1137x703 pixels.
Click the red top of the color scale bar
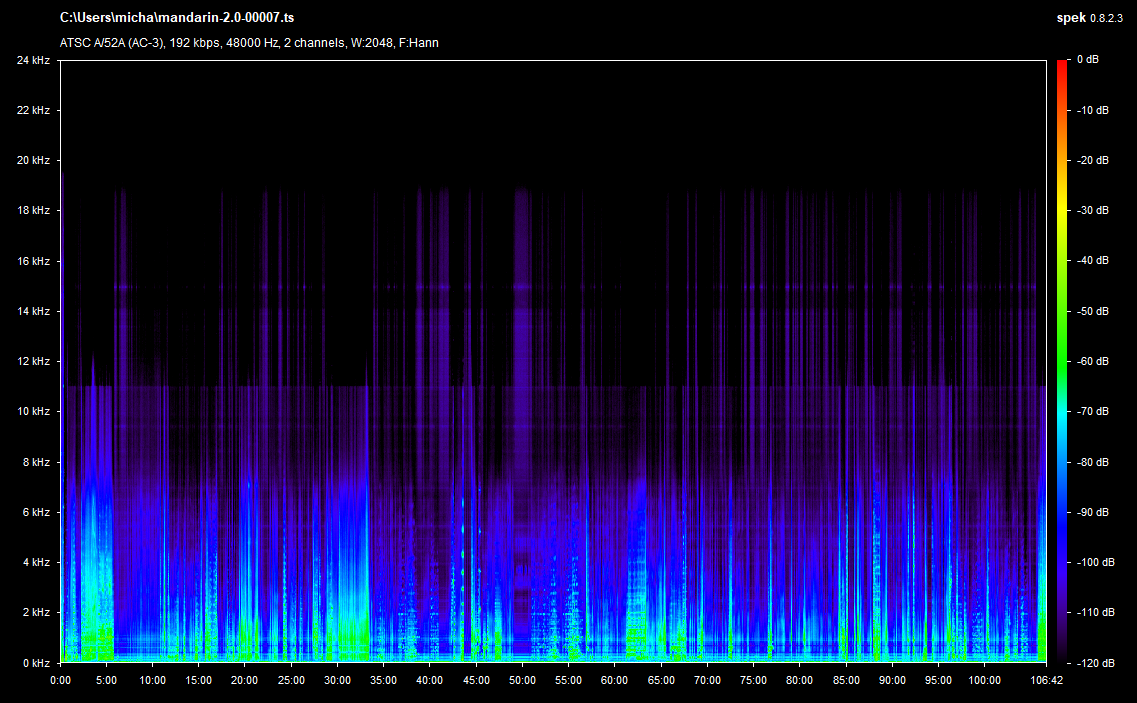click(x=1062, y=66)
